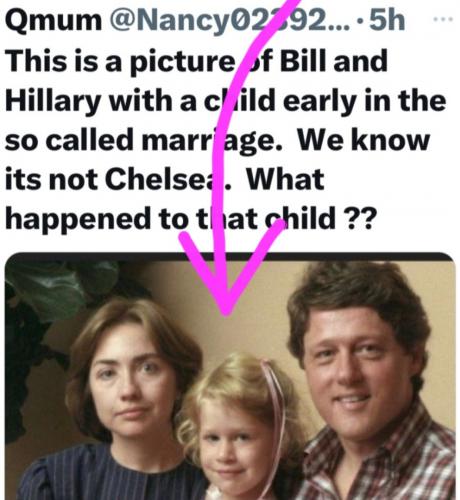Click the phrase 'so called marriage'
The height and width of the screenshot is (500, 460).
143,140
